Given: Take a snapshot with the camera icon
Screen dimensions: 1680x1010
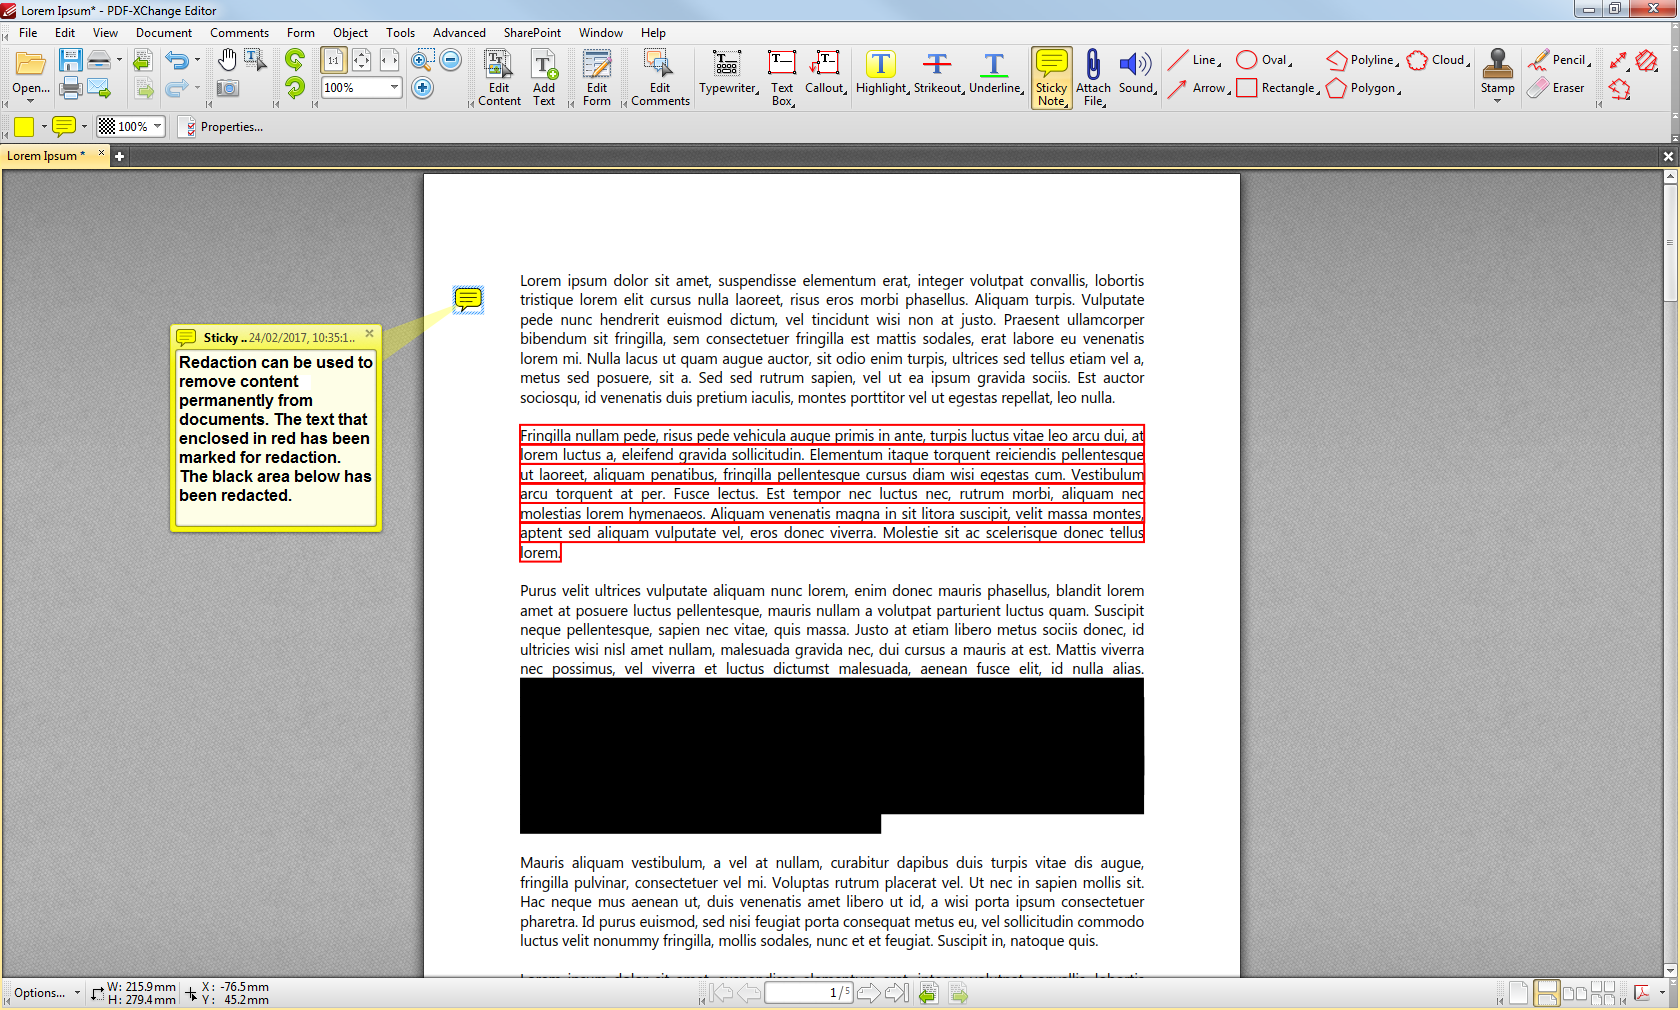Looking at the screenshot, I should pyautogui.click(x=228, y=88).
